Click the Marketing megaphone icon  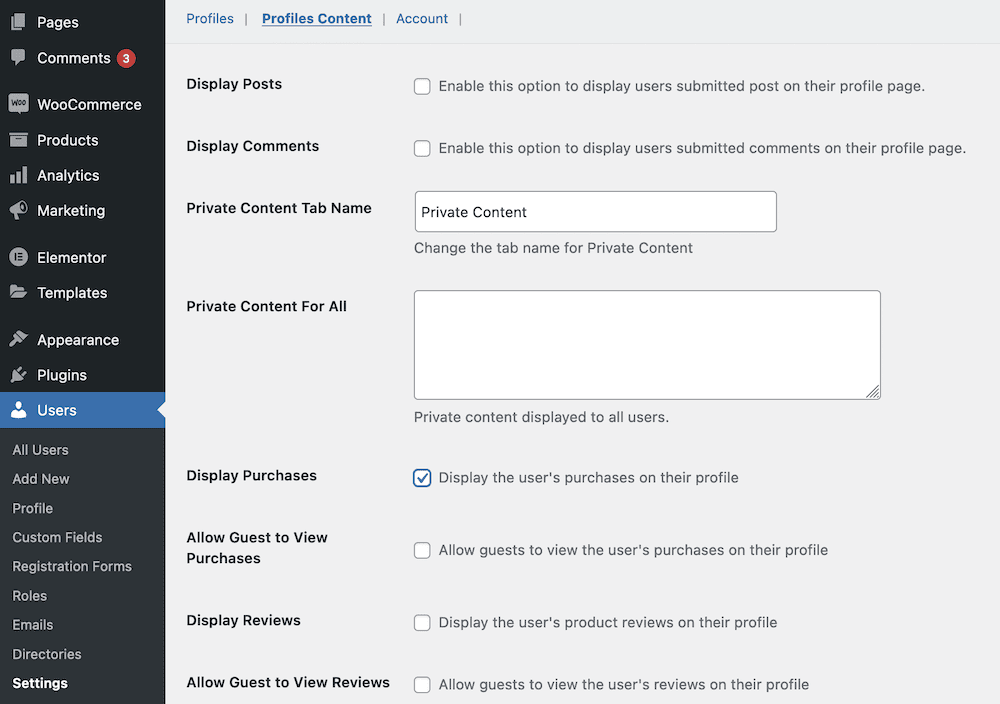[x=18, y=210]
